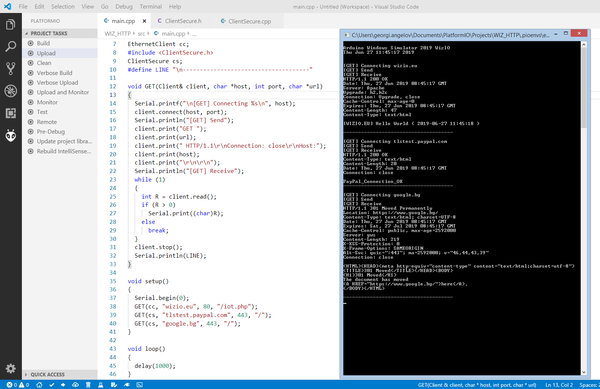Collapse the PROJECT TASKS section
600x389 pixels.
tap(60, 33)
